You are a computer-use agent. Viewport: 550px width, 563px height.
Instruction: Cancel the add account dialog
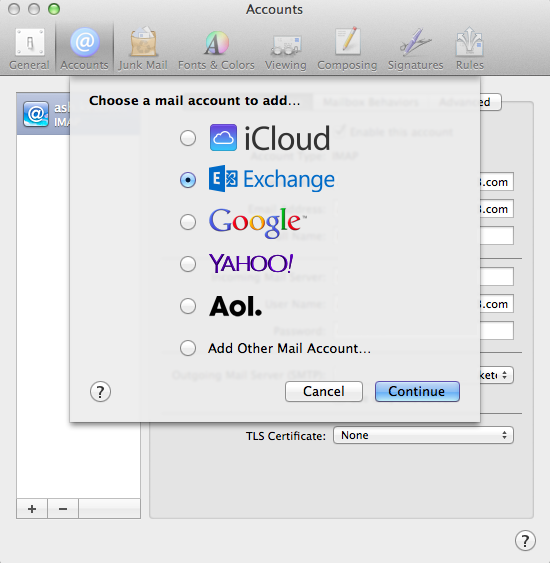[x=324, y=391]
